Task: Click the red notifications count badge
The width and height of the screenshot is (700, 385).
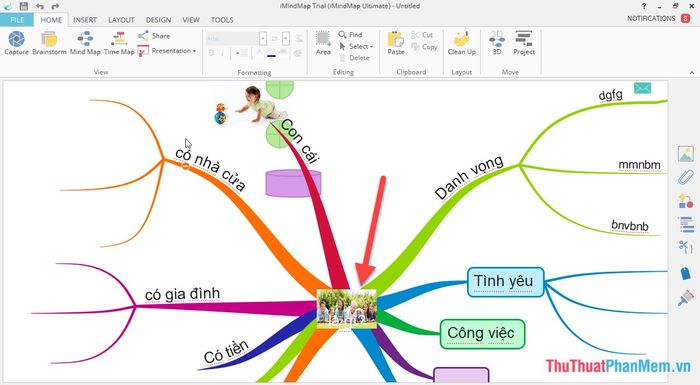Action: (685, 18)
